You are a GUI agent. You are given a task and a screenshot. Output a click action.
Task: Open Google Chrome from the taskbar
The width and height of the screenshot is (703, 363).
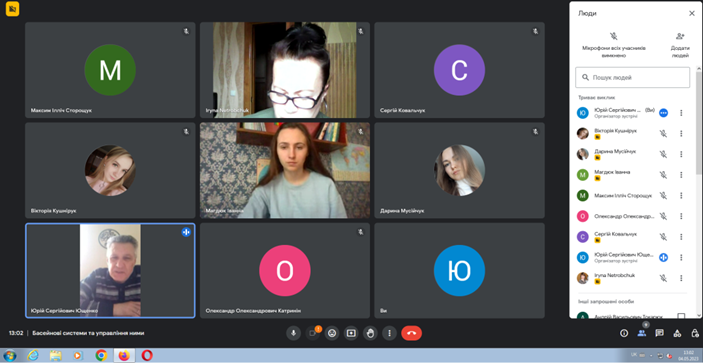point(101,356)
